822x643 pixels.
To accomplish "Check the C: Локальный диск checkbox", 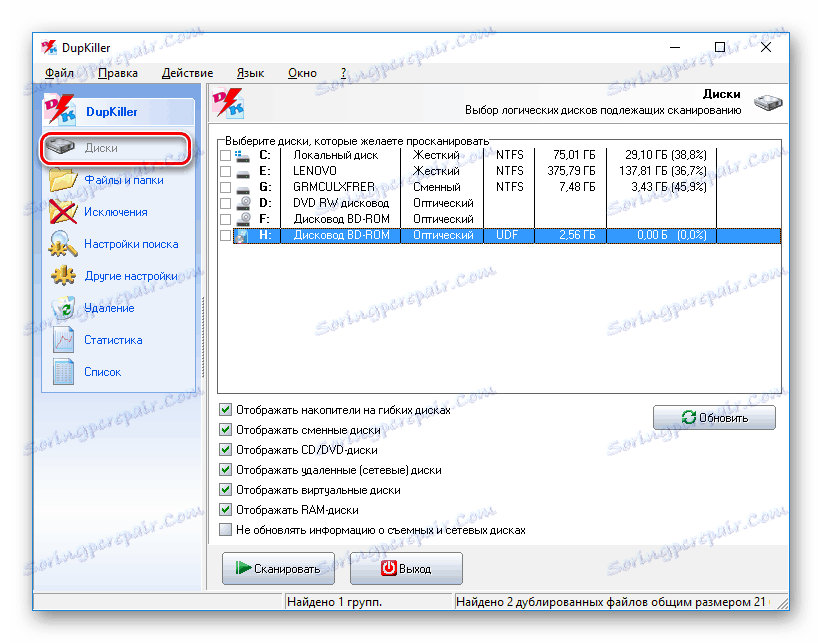I will [x=225, y=156].
